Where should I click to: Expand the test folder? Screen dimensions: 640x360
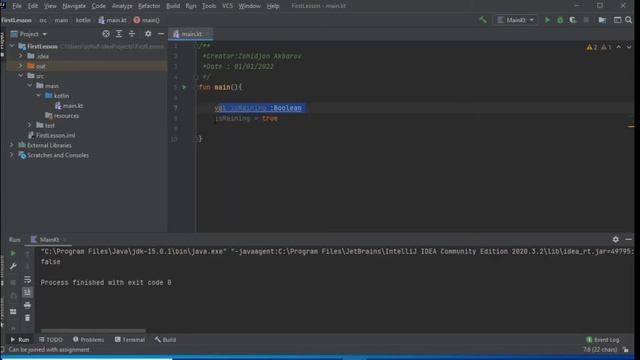point(30,125)
